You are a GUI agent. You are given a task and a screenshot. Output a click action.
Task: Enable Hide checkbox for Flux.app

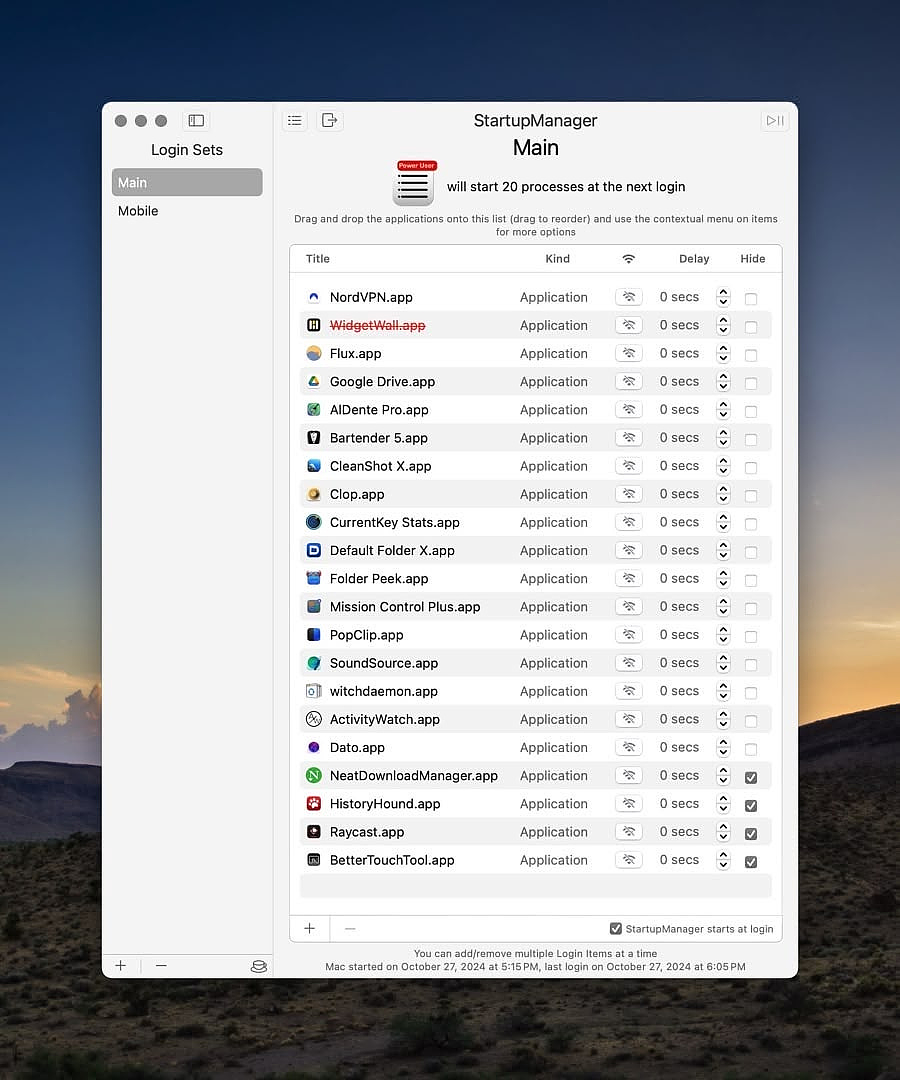point(751,355)
